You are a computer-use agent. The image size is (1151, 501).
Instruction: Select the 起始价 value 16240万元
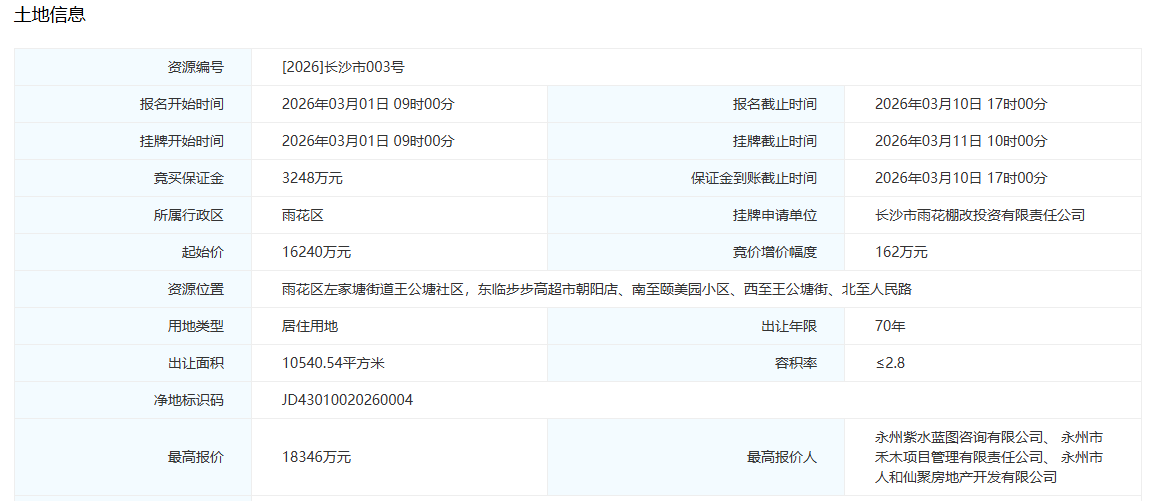tap(316, 252)
